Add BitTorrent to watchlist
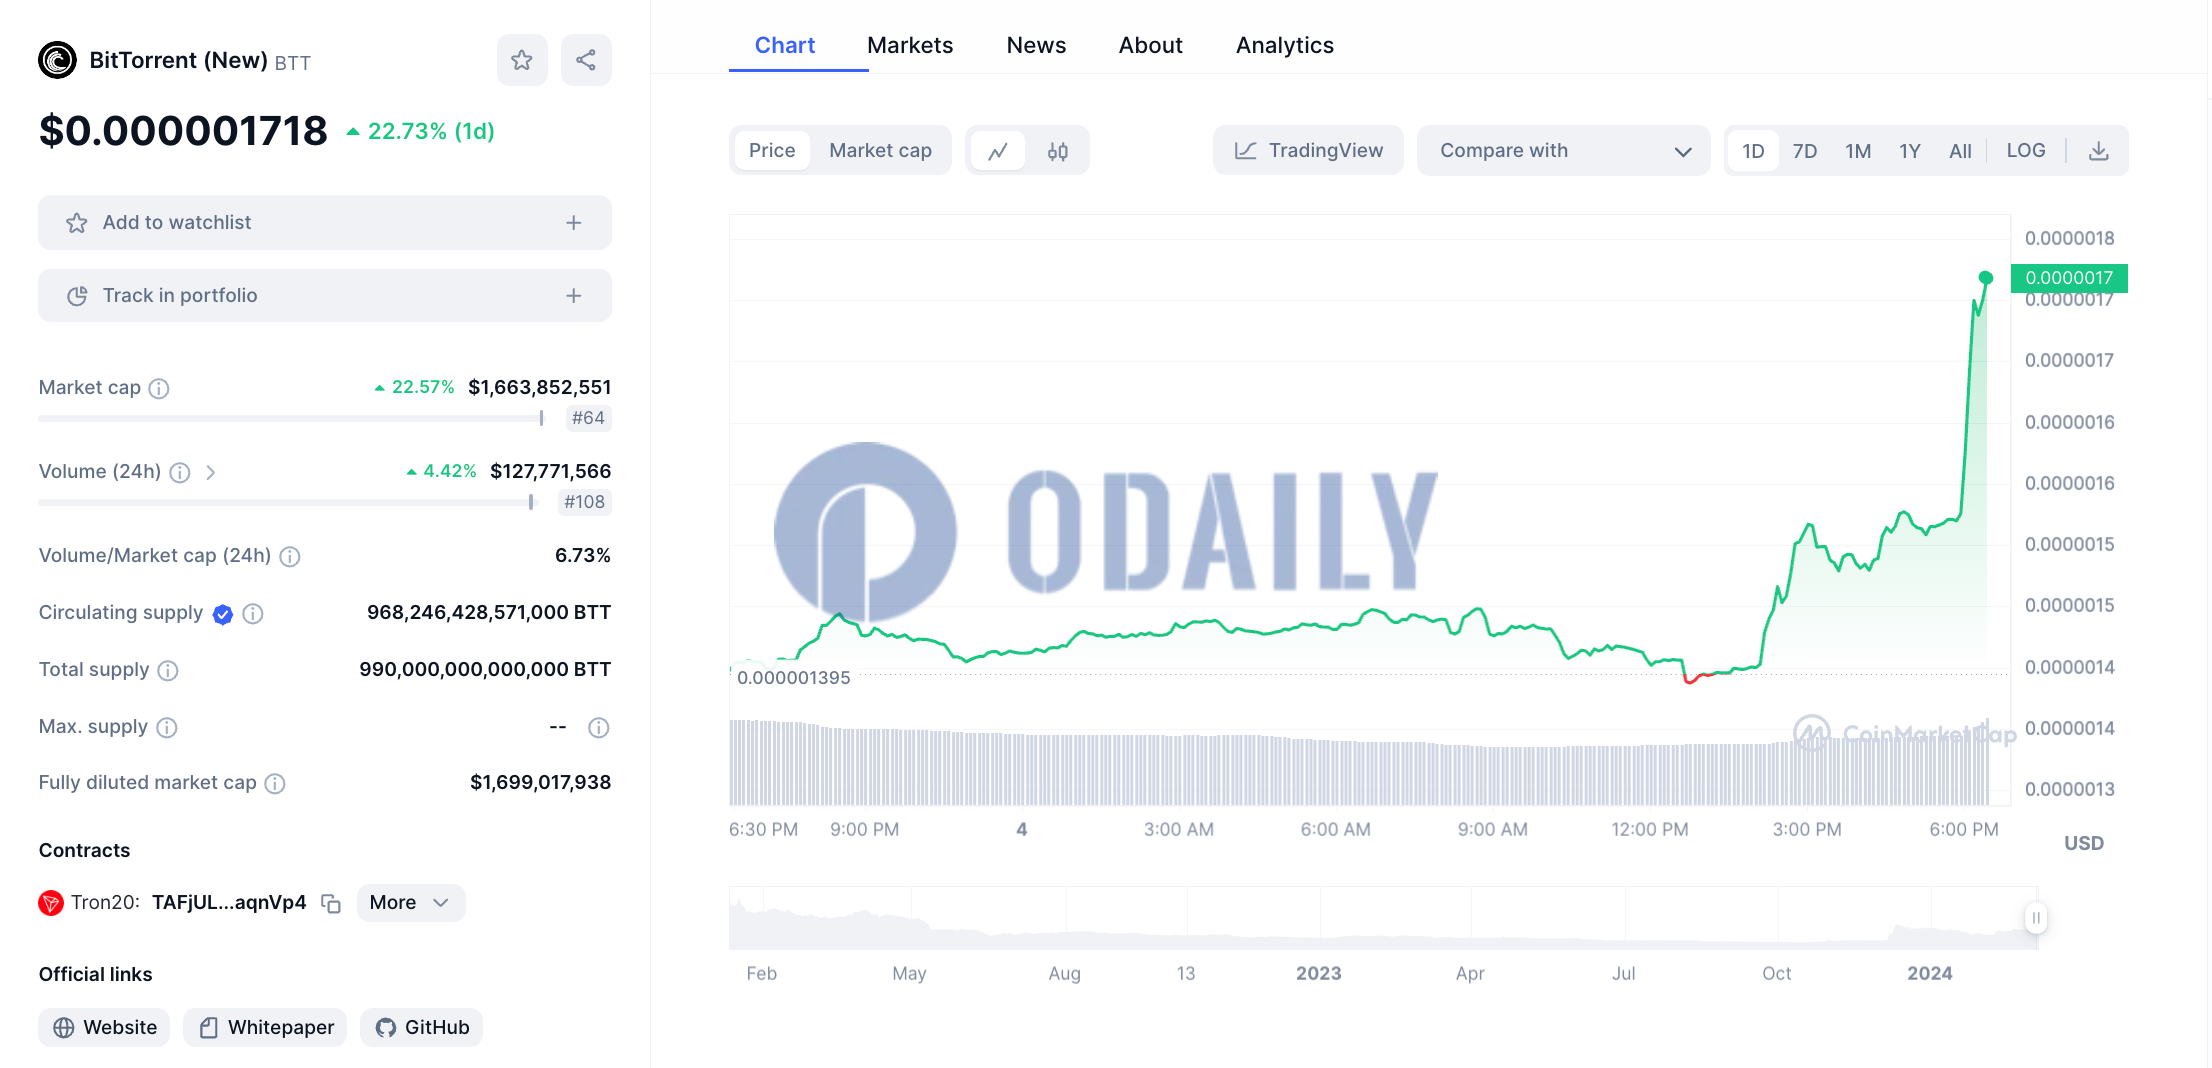Viewport: 2212px width, 1068px height. (x=324, y=222)
